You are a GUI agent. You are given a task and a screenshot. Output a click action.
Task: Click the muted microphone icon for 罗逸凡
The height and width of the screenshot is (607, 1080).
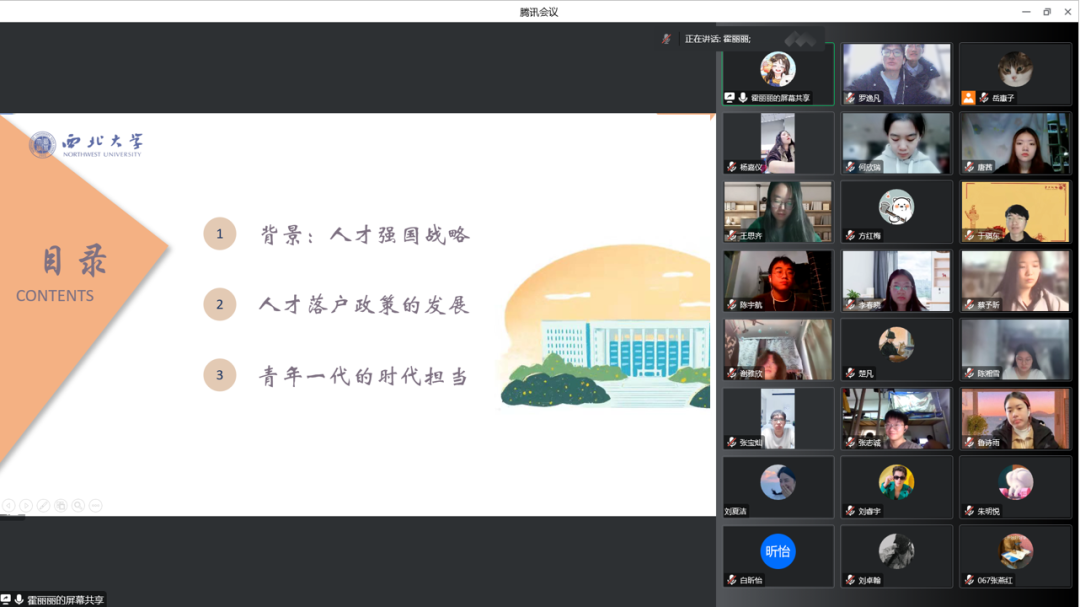pos(850,98)
